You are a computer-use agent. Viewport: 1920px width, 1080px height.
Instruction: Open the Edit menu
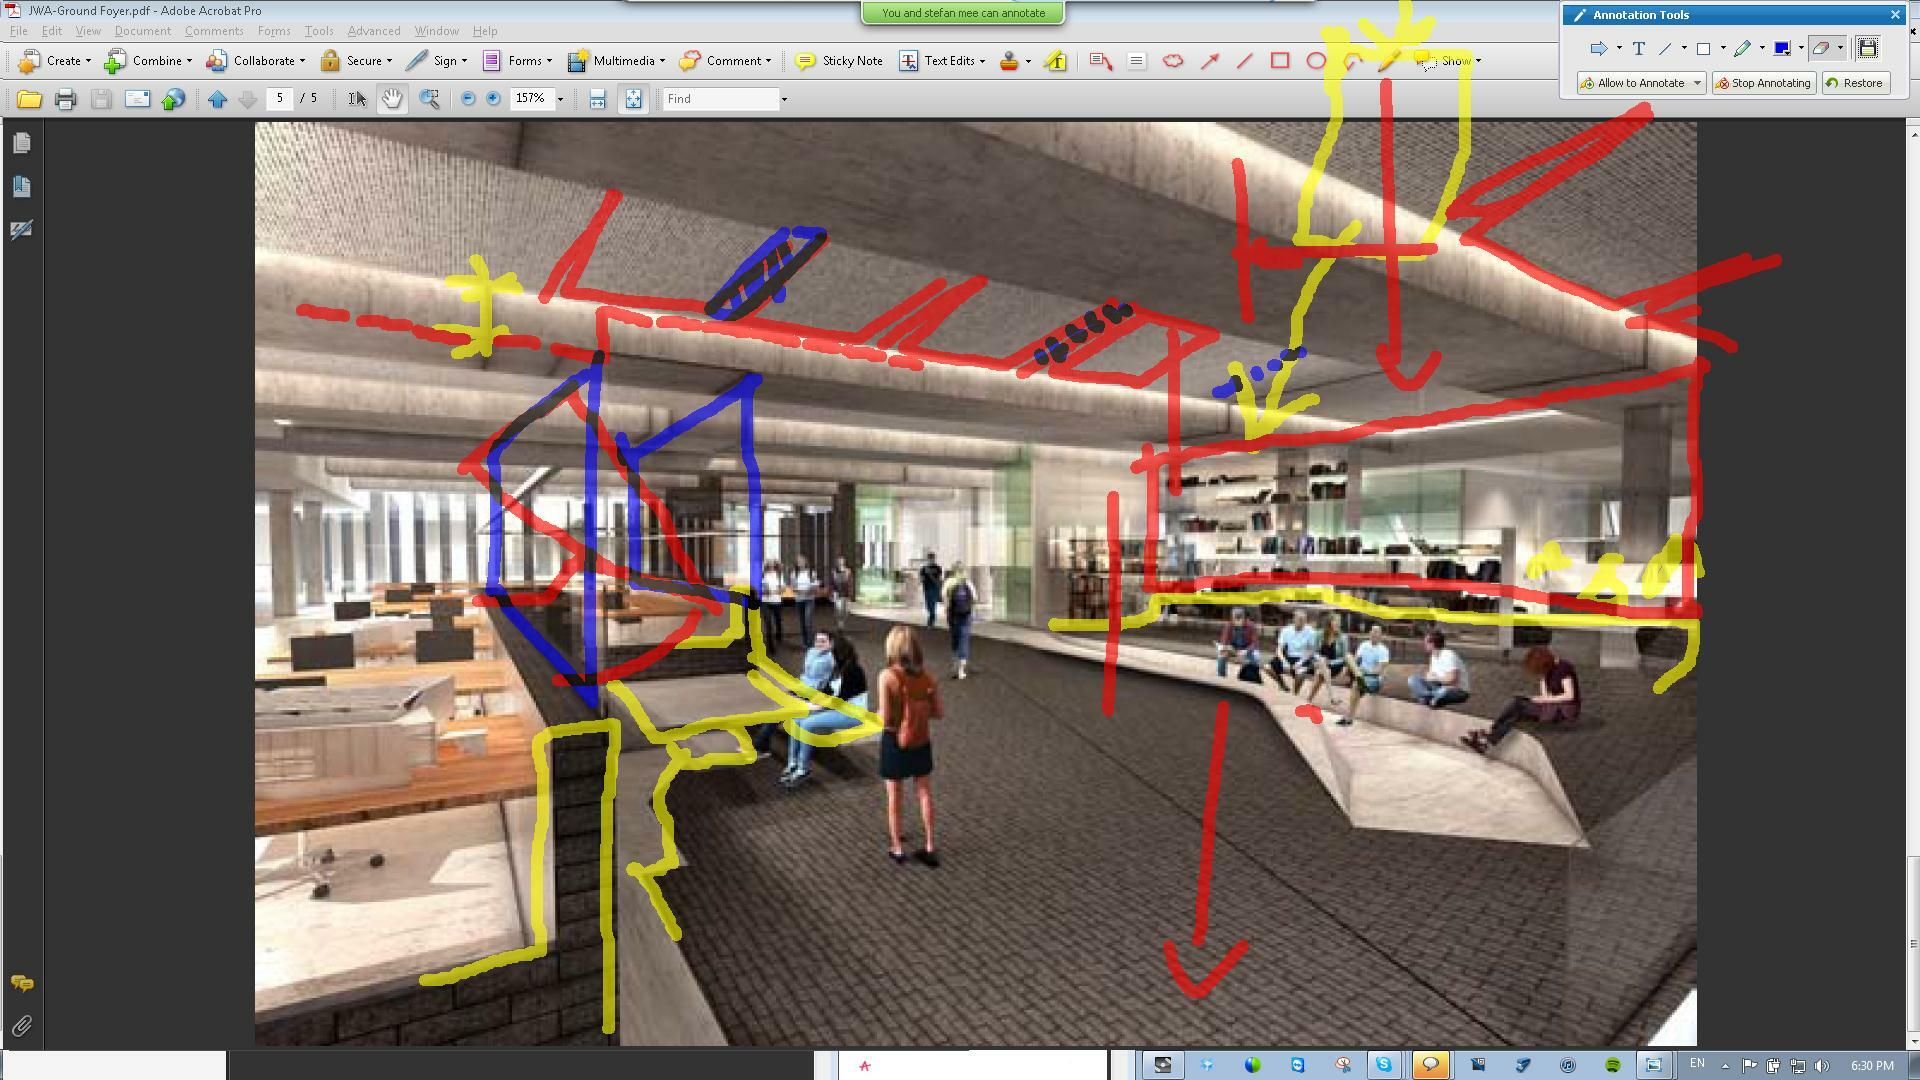point(52,31)
